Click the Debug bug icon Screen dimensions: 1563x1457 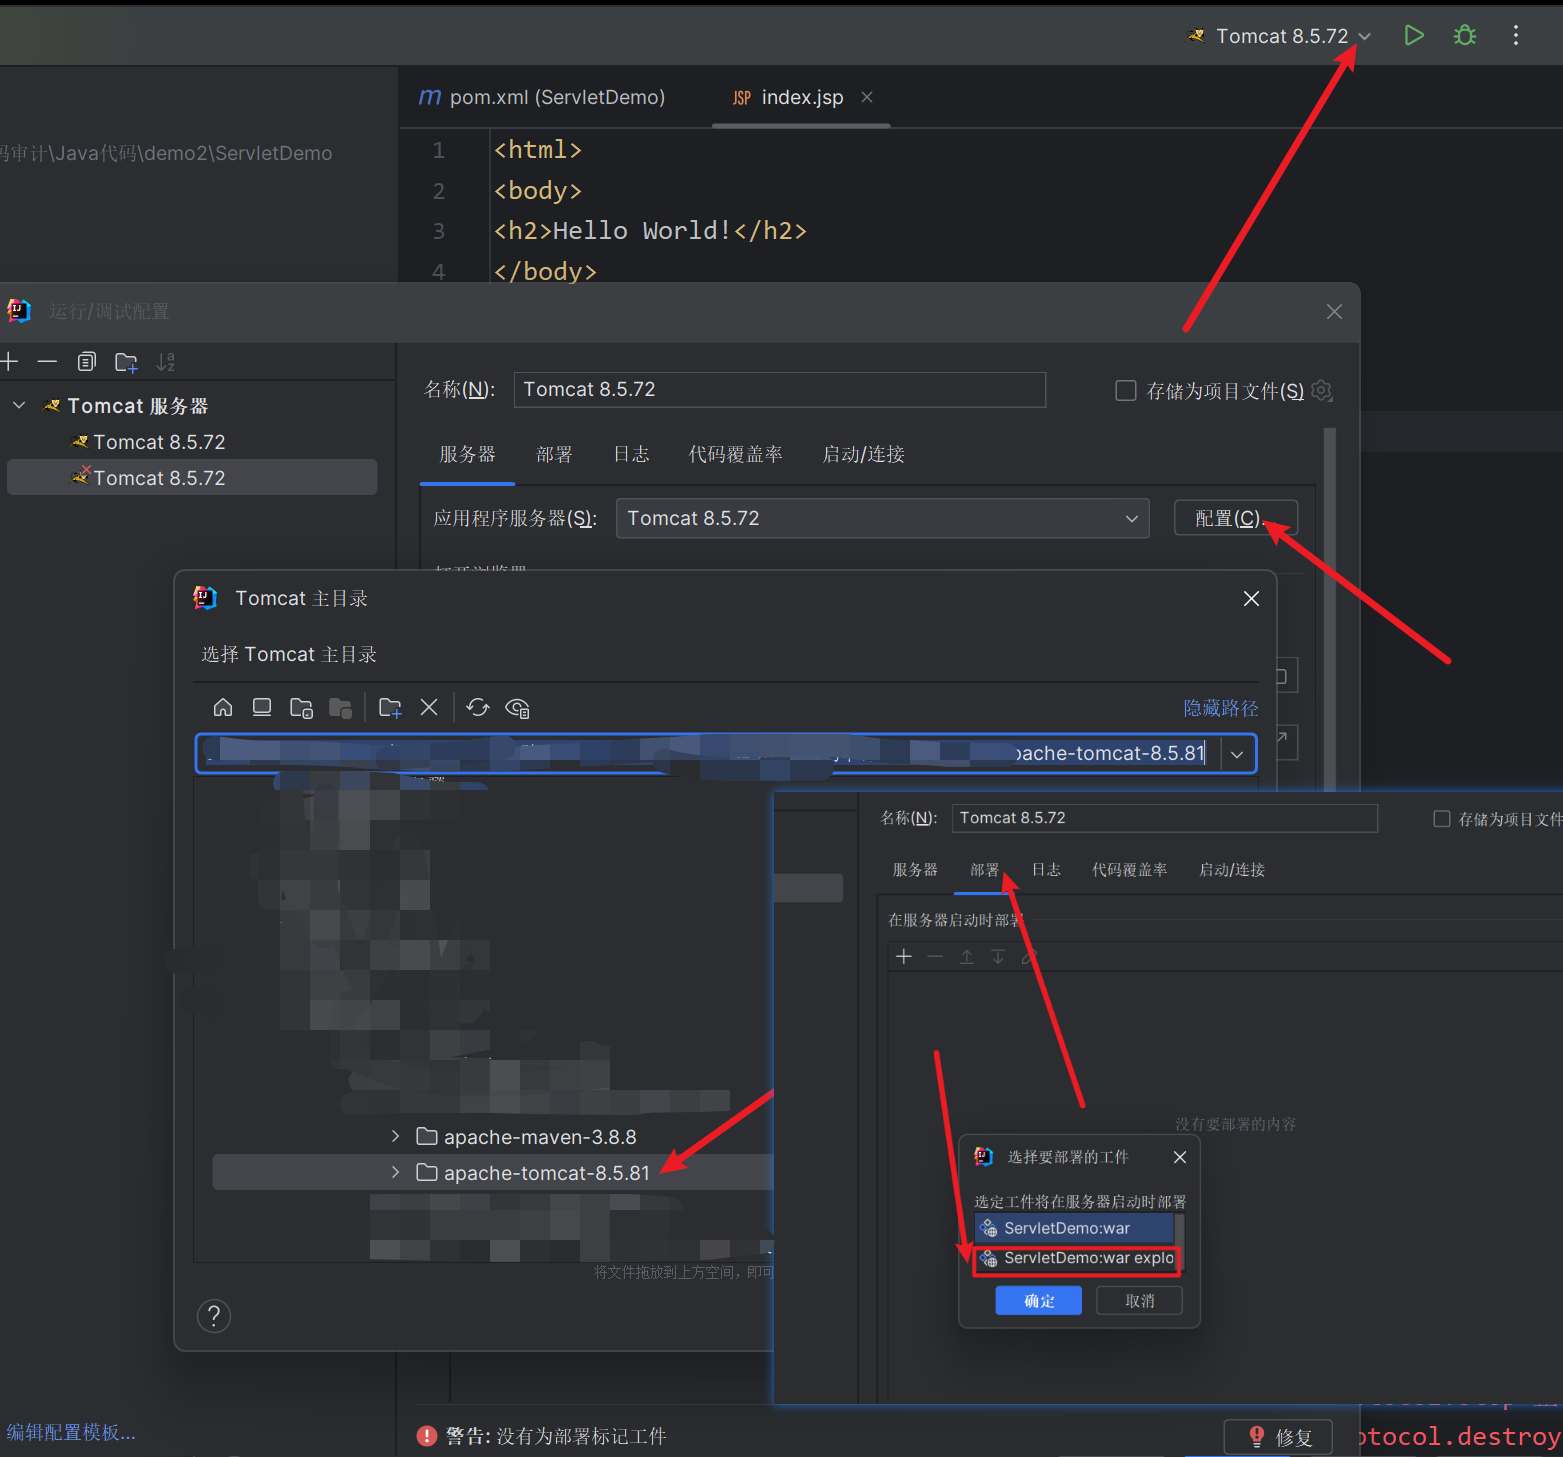coord(1464,36)
